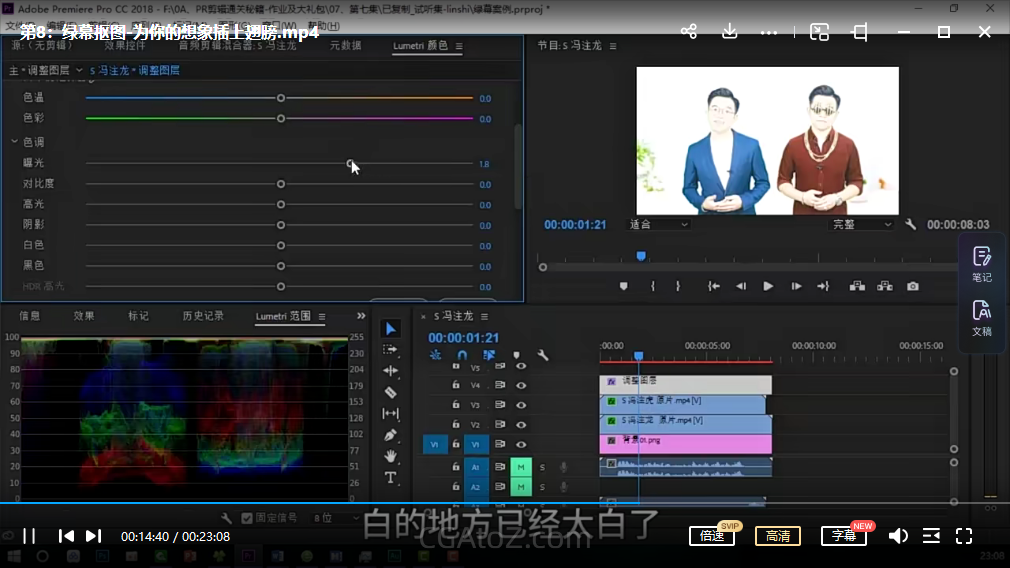Click the 倍速 playback speed button
This screenshot has width=1010, height=568.
point(711,536)
